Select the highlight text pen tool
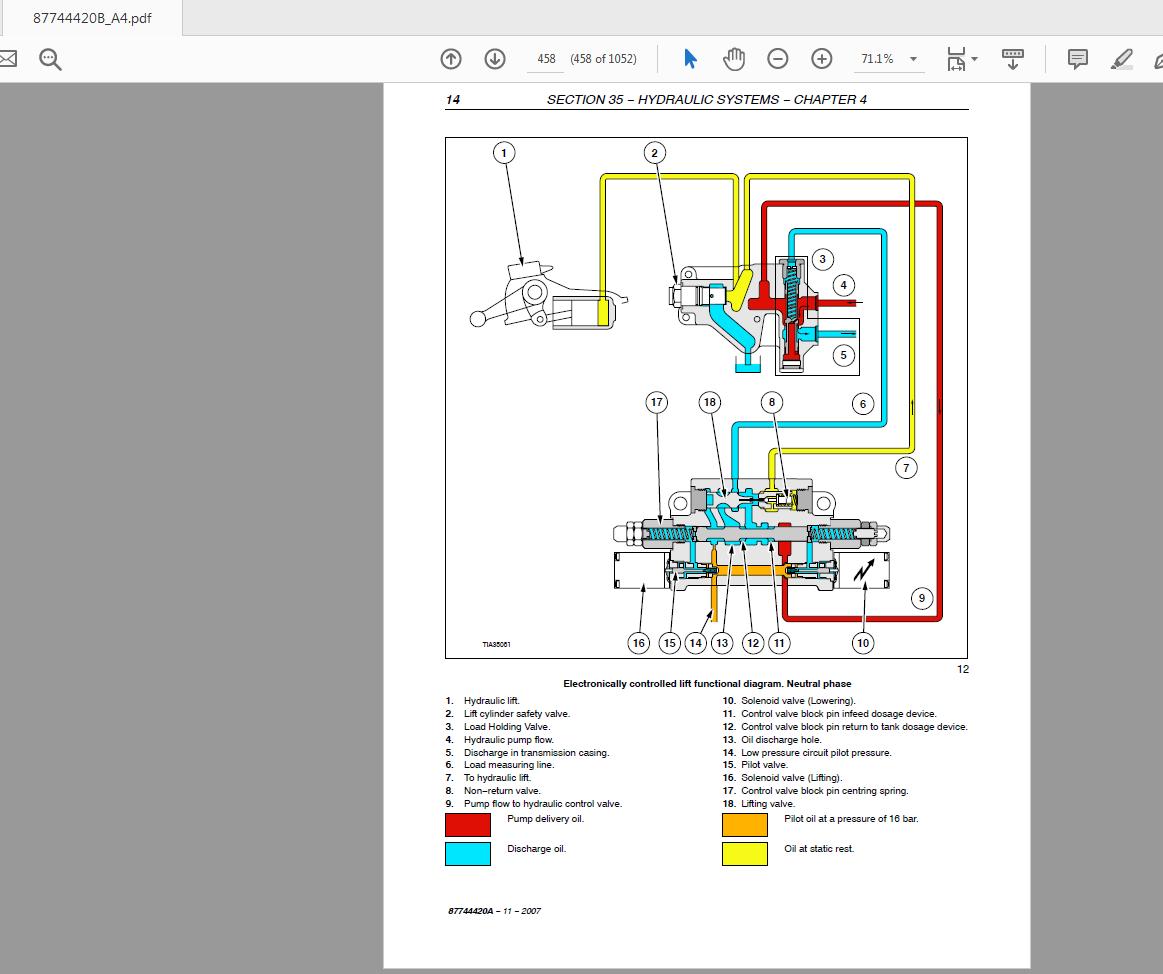This screenshot has height=974, width=1163. (x=1122, y=59)
